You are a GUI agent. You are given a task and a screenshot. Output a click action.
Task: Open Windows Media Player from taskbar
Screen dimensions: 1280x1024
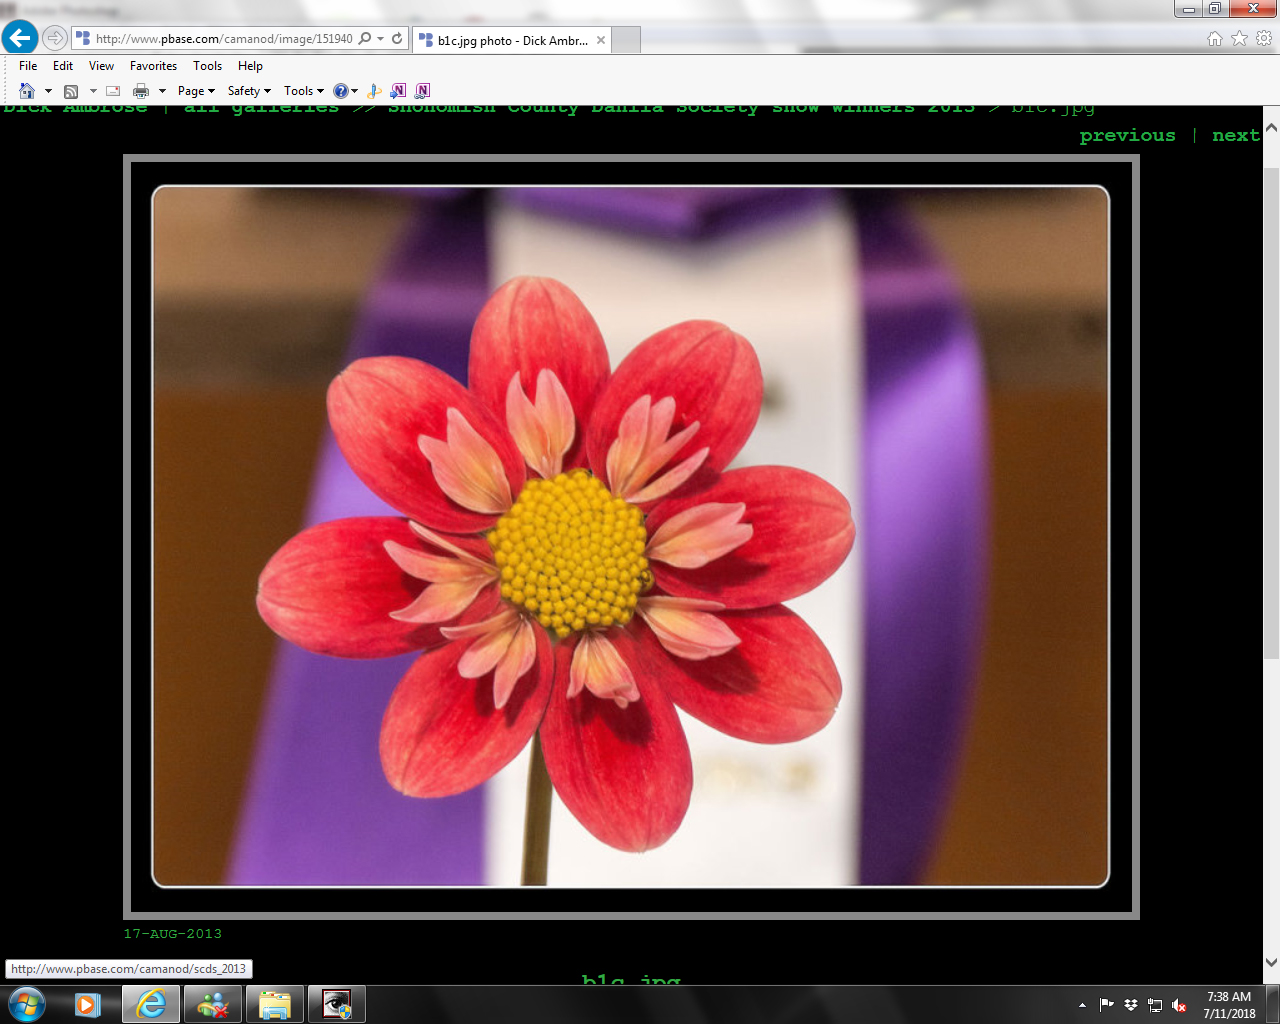[x=88, y=1004]
